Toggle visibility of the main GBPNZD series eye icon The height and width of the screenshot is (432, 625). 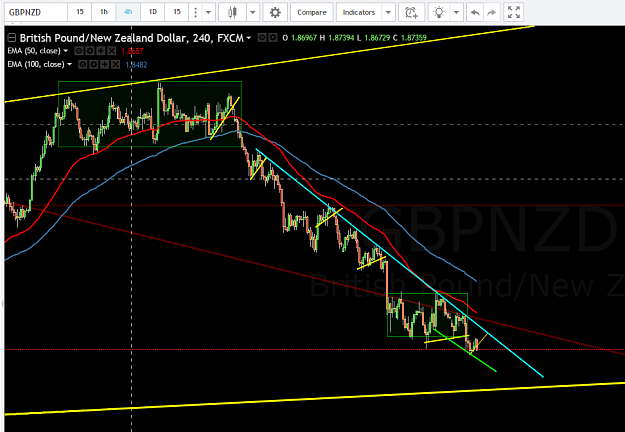pos(262,38)
